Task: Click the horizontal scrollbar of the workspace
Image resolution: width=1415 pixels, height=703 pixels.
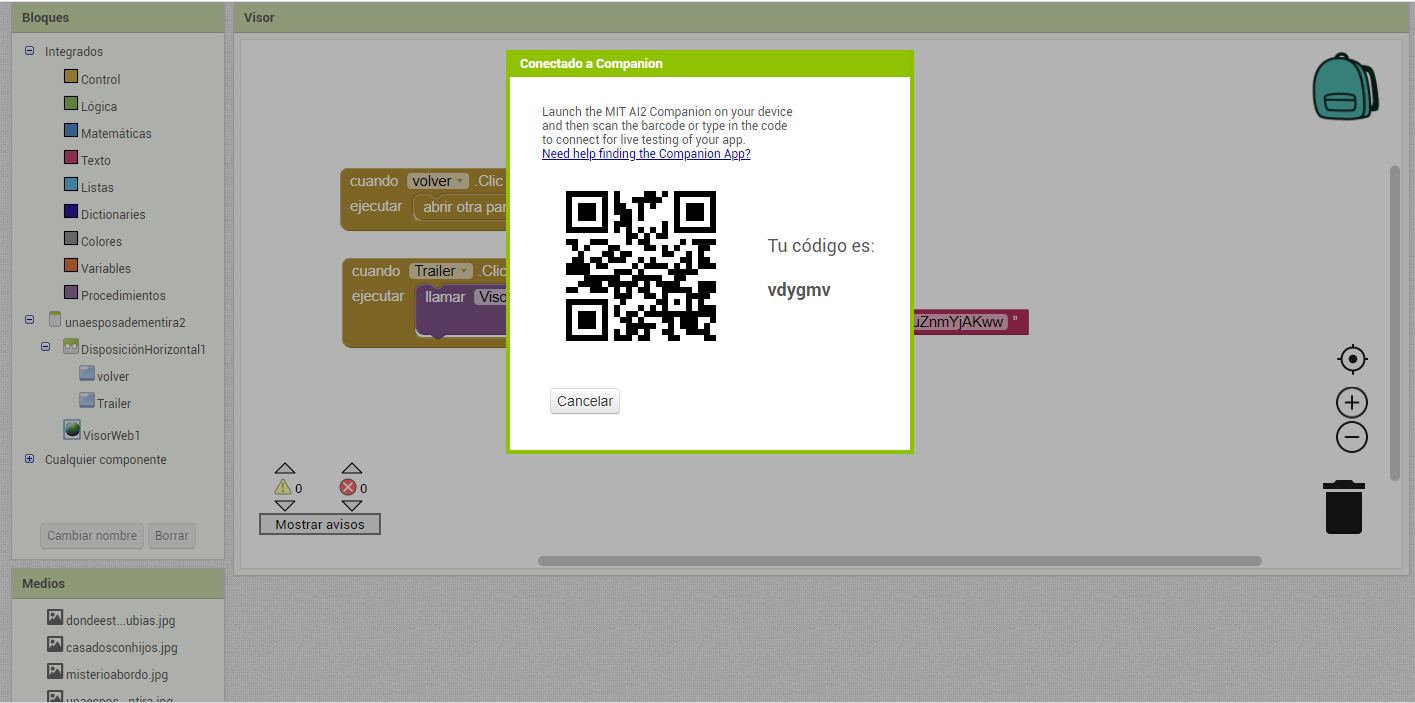Action: (900, 561)
